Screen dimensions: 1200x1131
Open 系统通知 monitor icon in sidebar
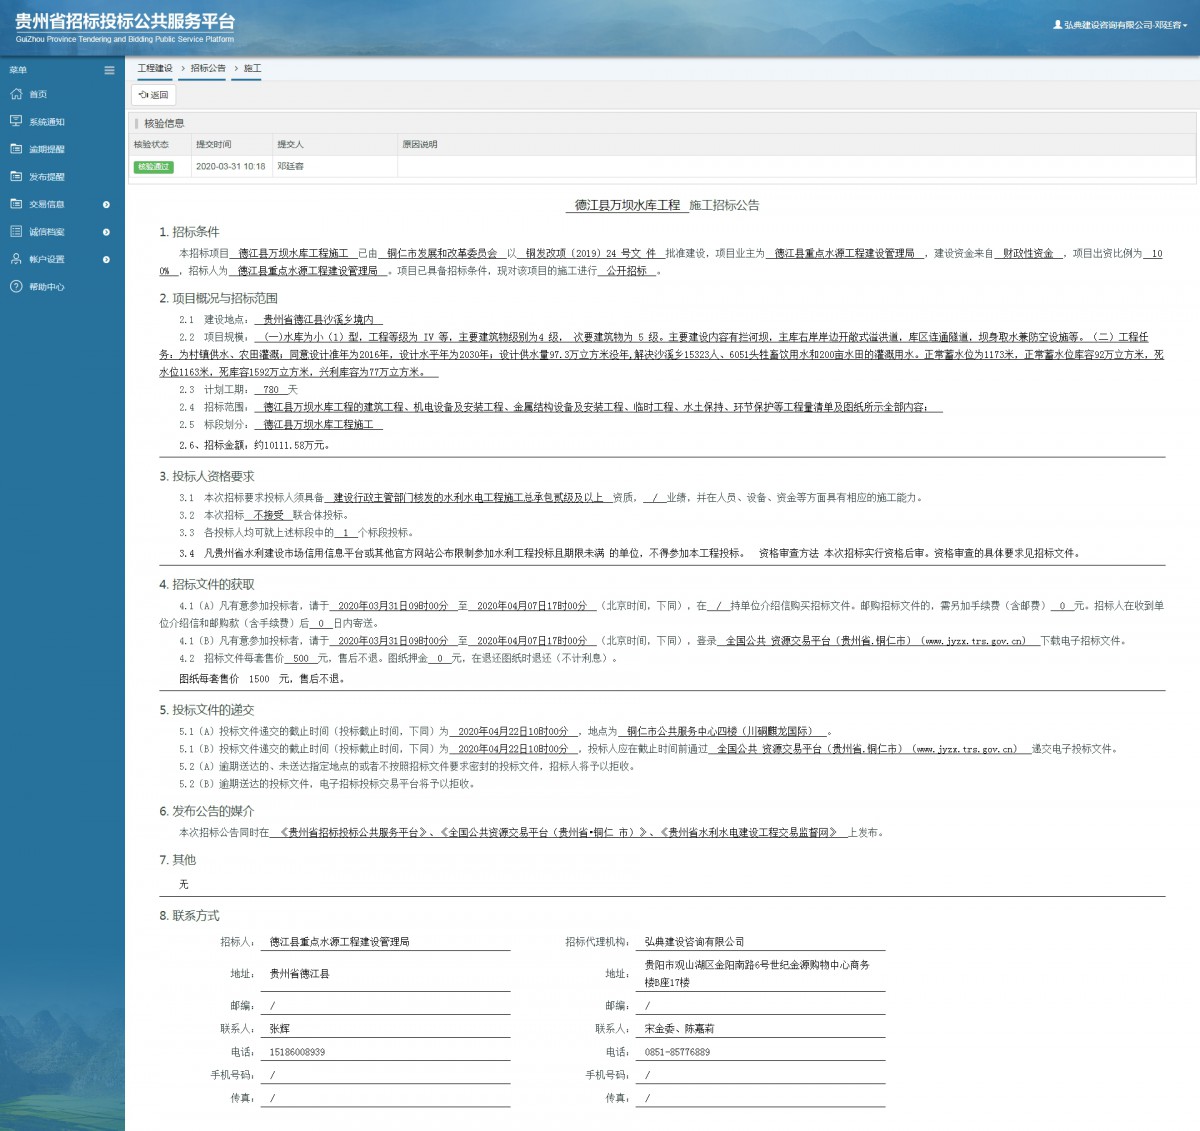click(16, 121)
